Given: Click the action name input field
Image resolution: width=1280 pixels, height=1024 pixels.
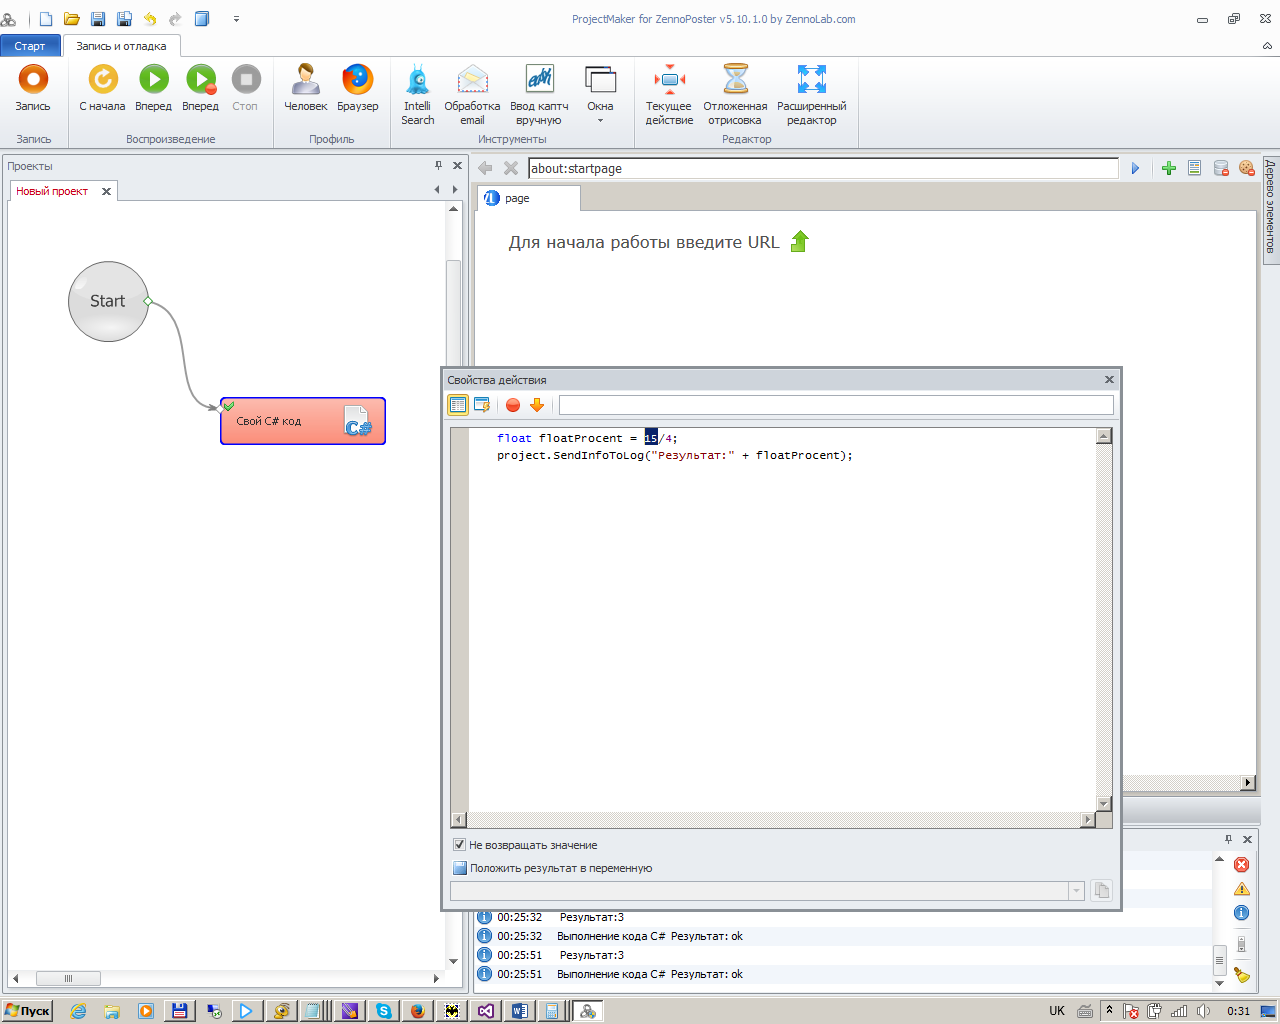Looking at the screenshot, I should 836,405.
